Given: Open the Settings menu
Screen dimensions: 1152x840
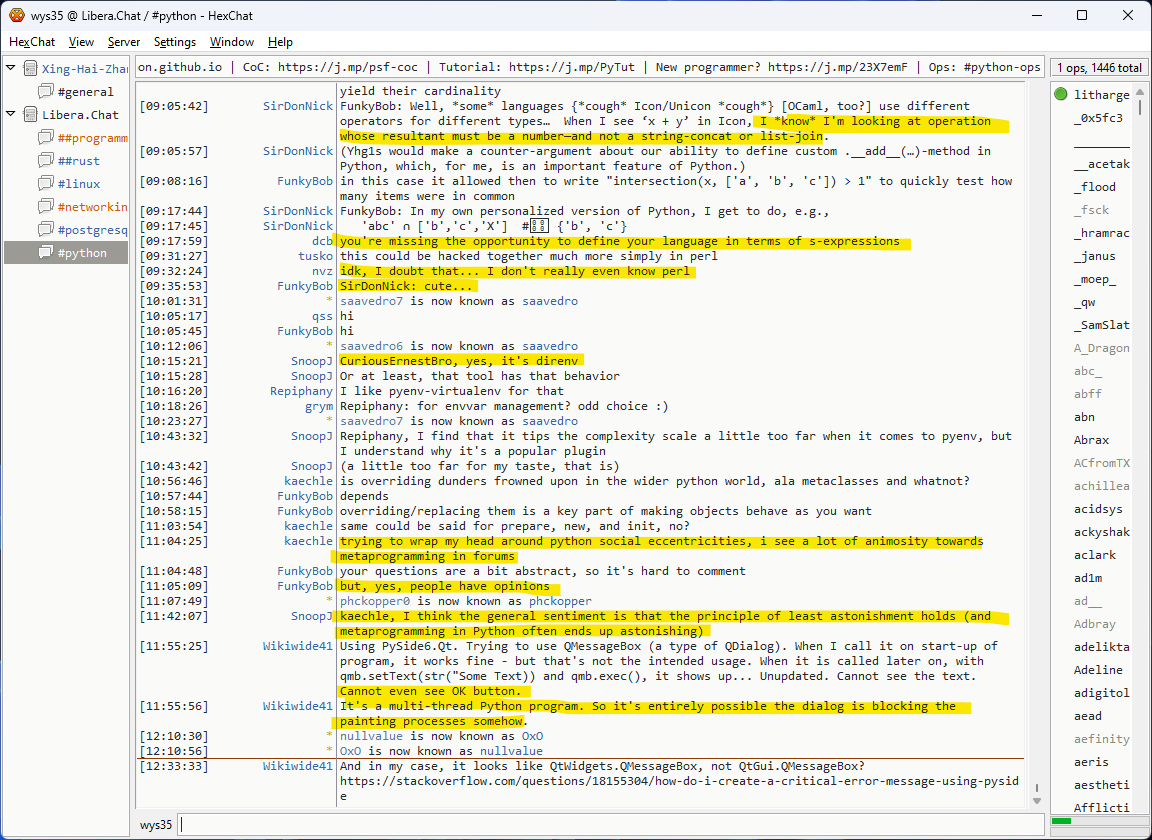Looking at the screenshot, I should click(175, 42).
